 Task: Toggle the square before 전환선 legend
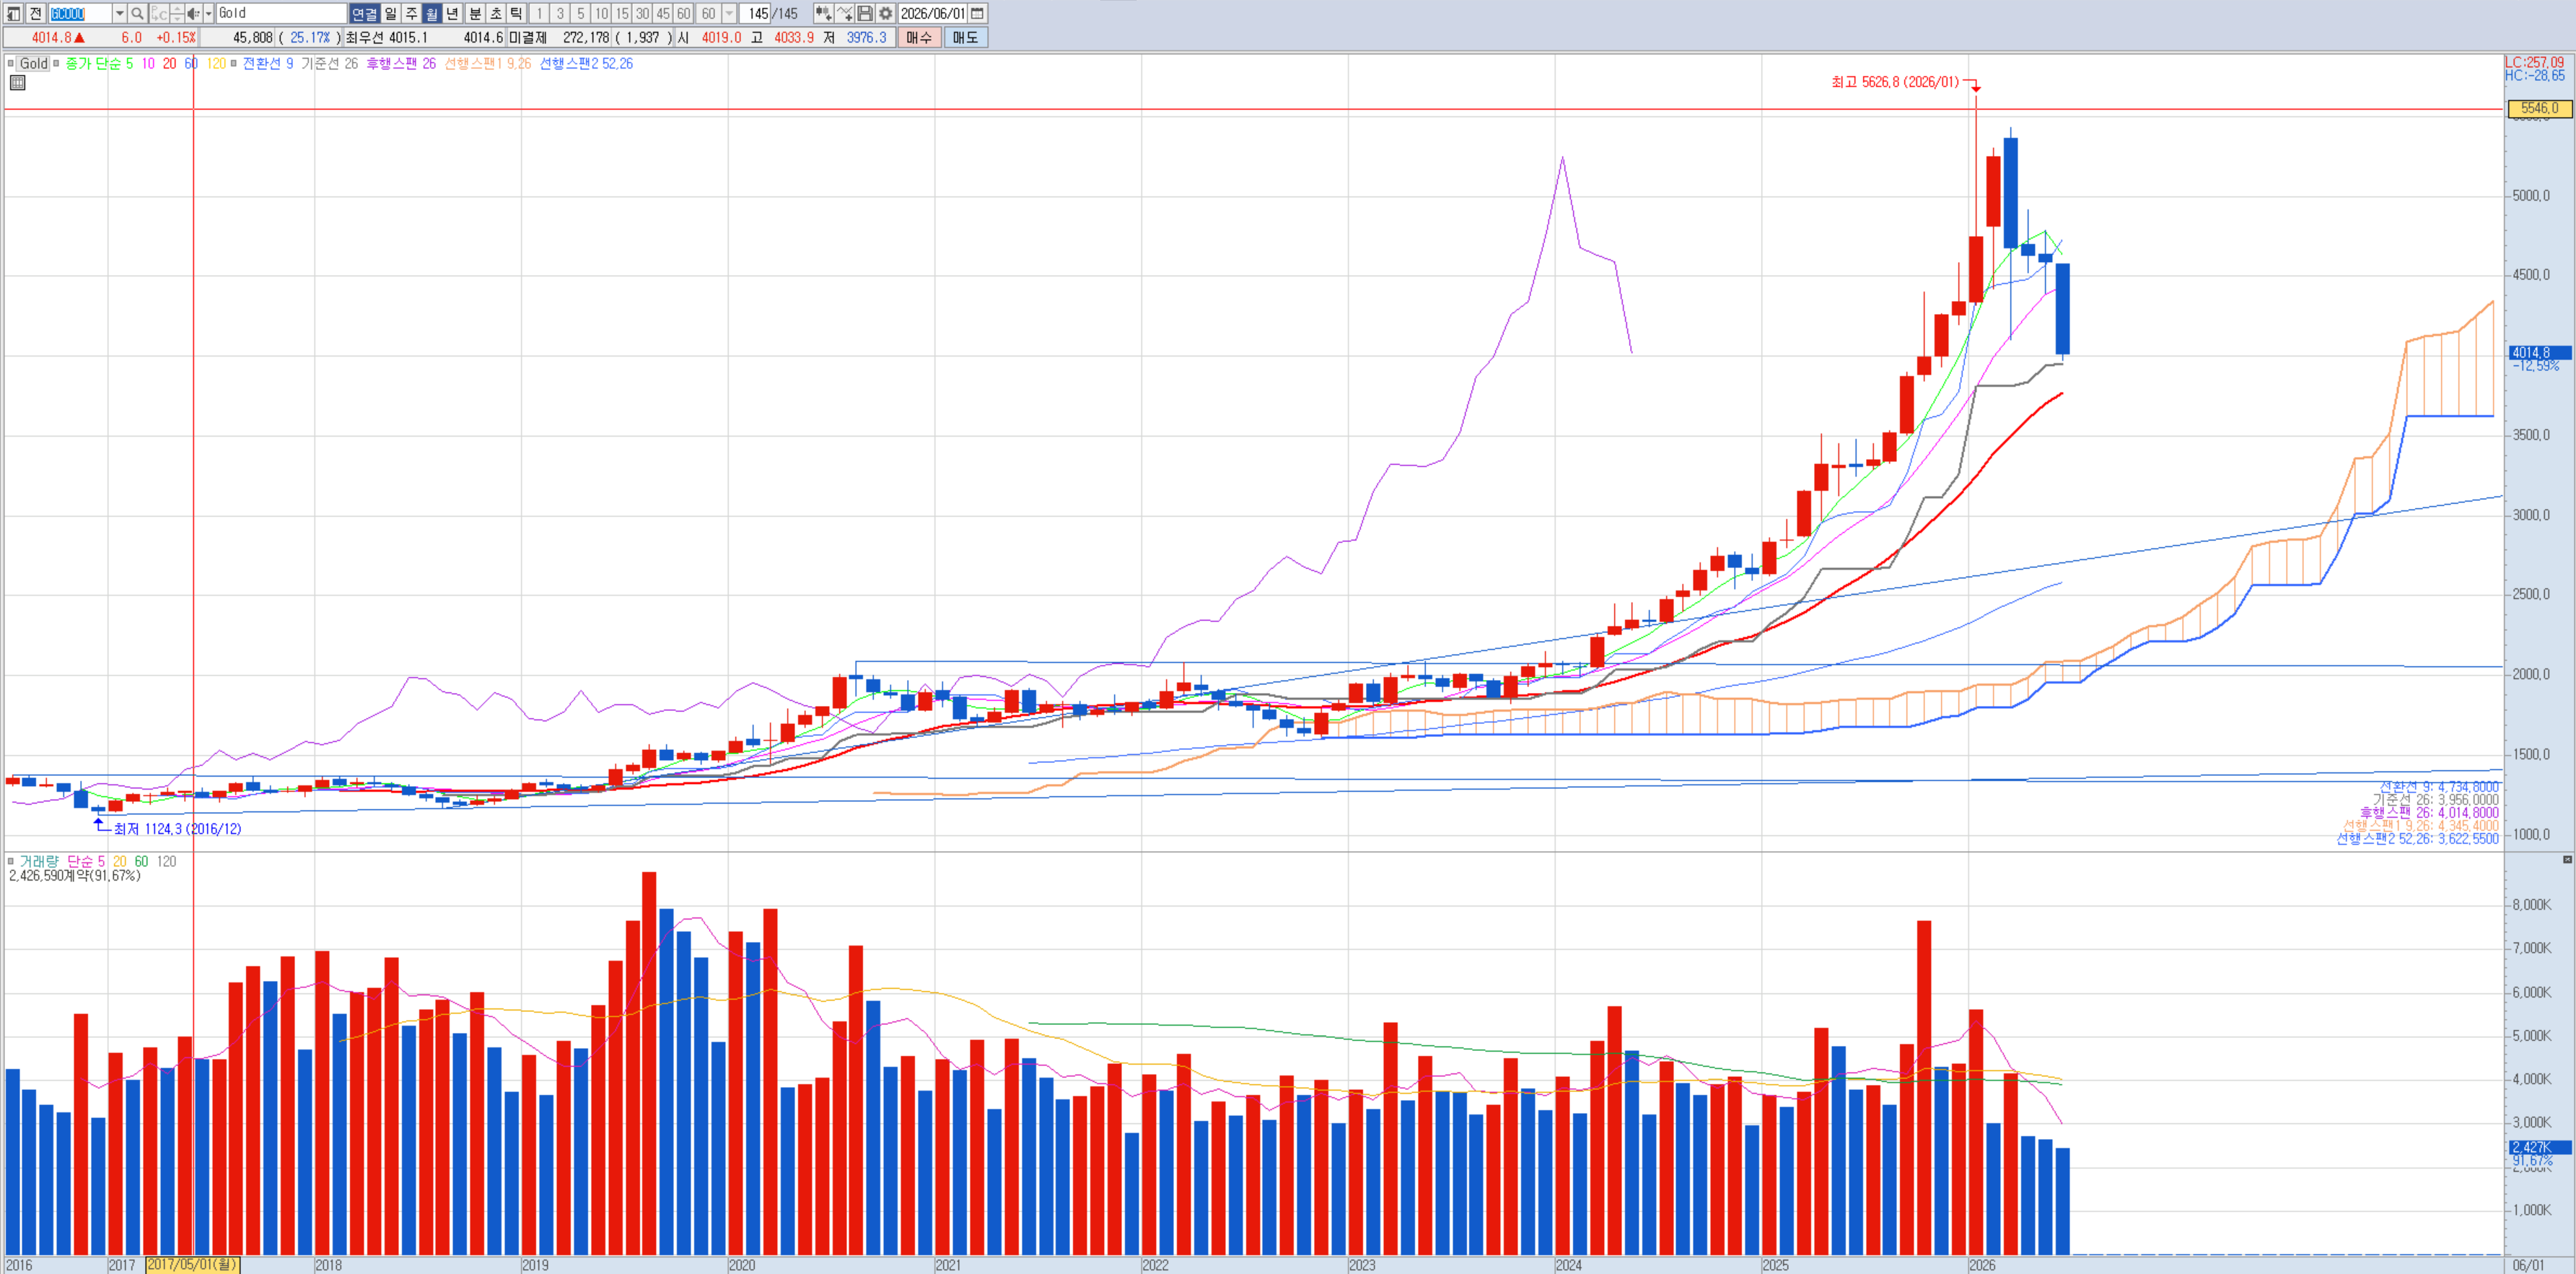[234, 63]
